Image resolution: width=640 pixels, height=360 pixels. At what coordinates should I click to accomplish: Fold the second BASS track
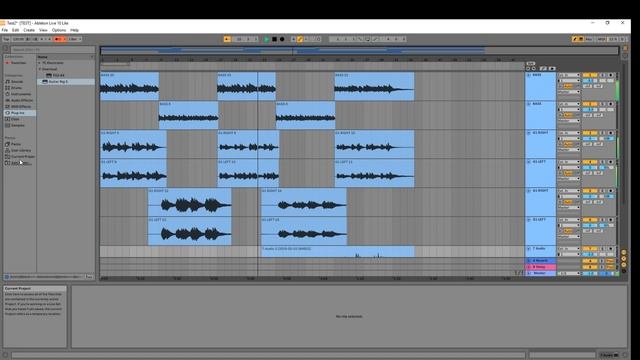[x=529, y=104]
